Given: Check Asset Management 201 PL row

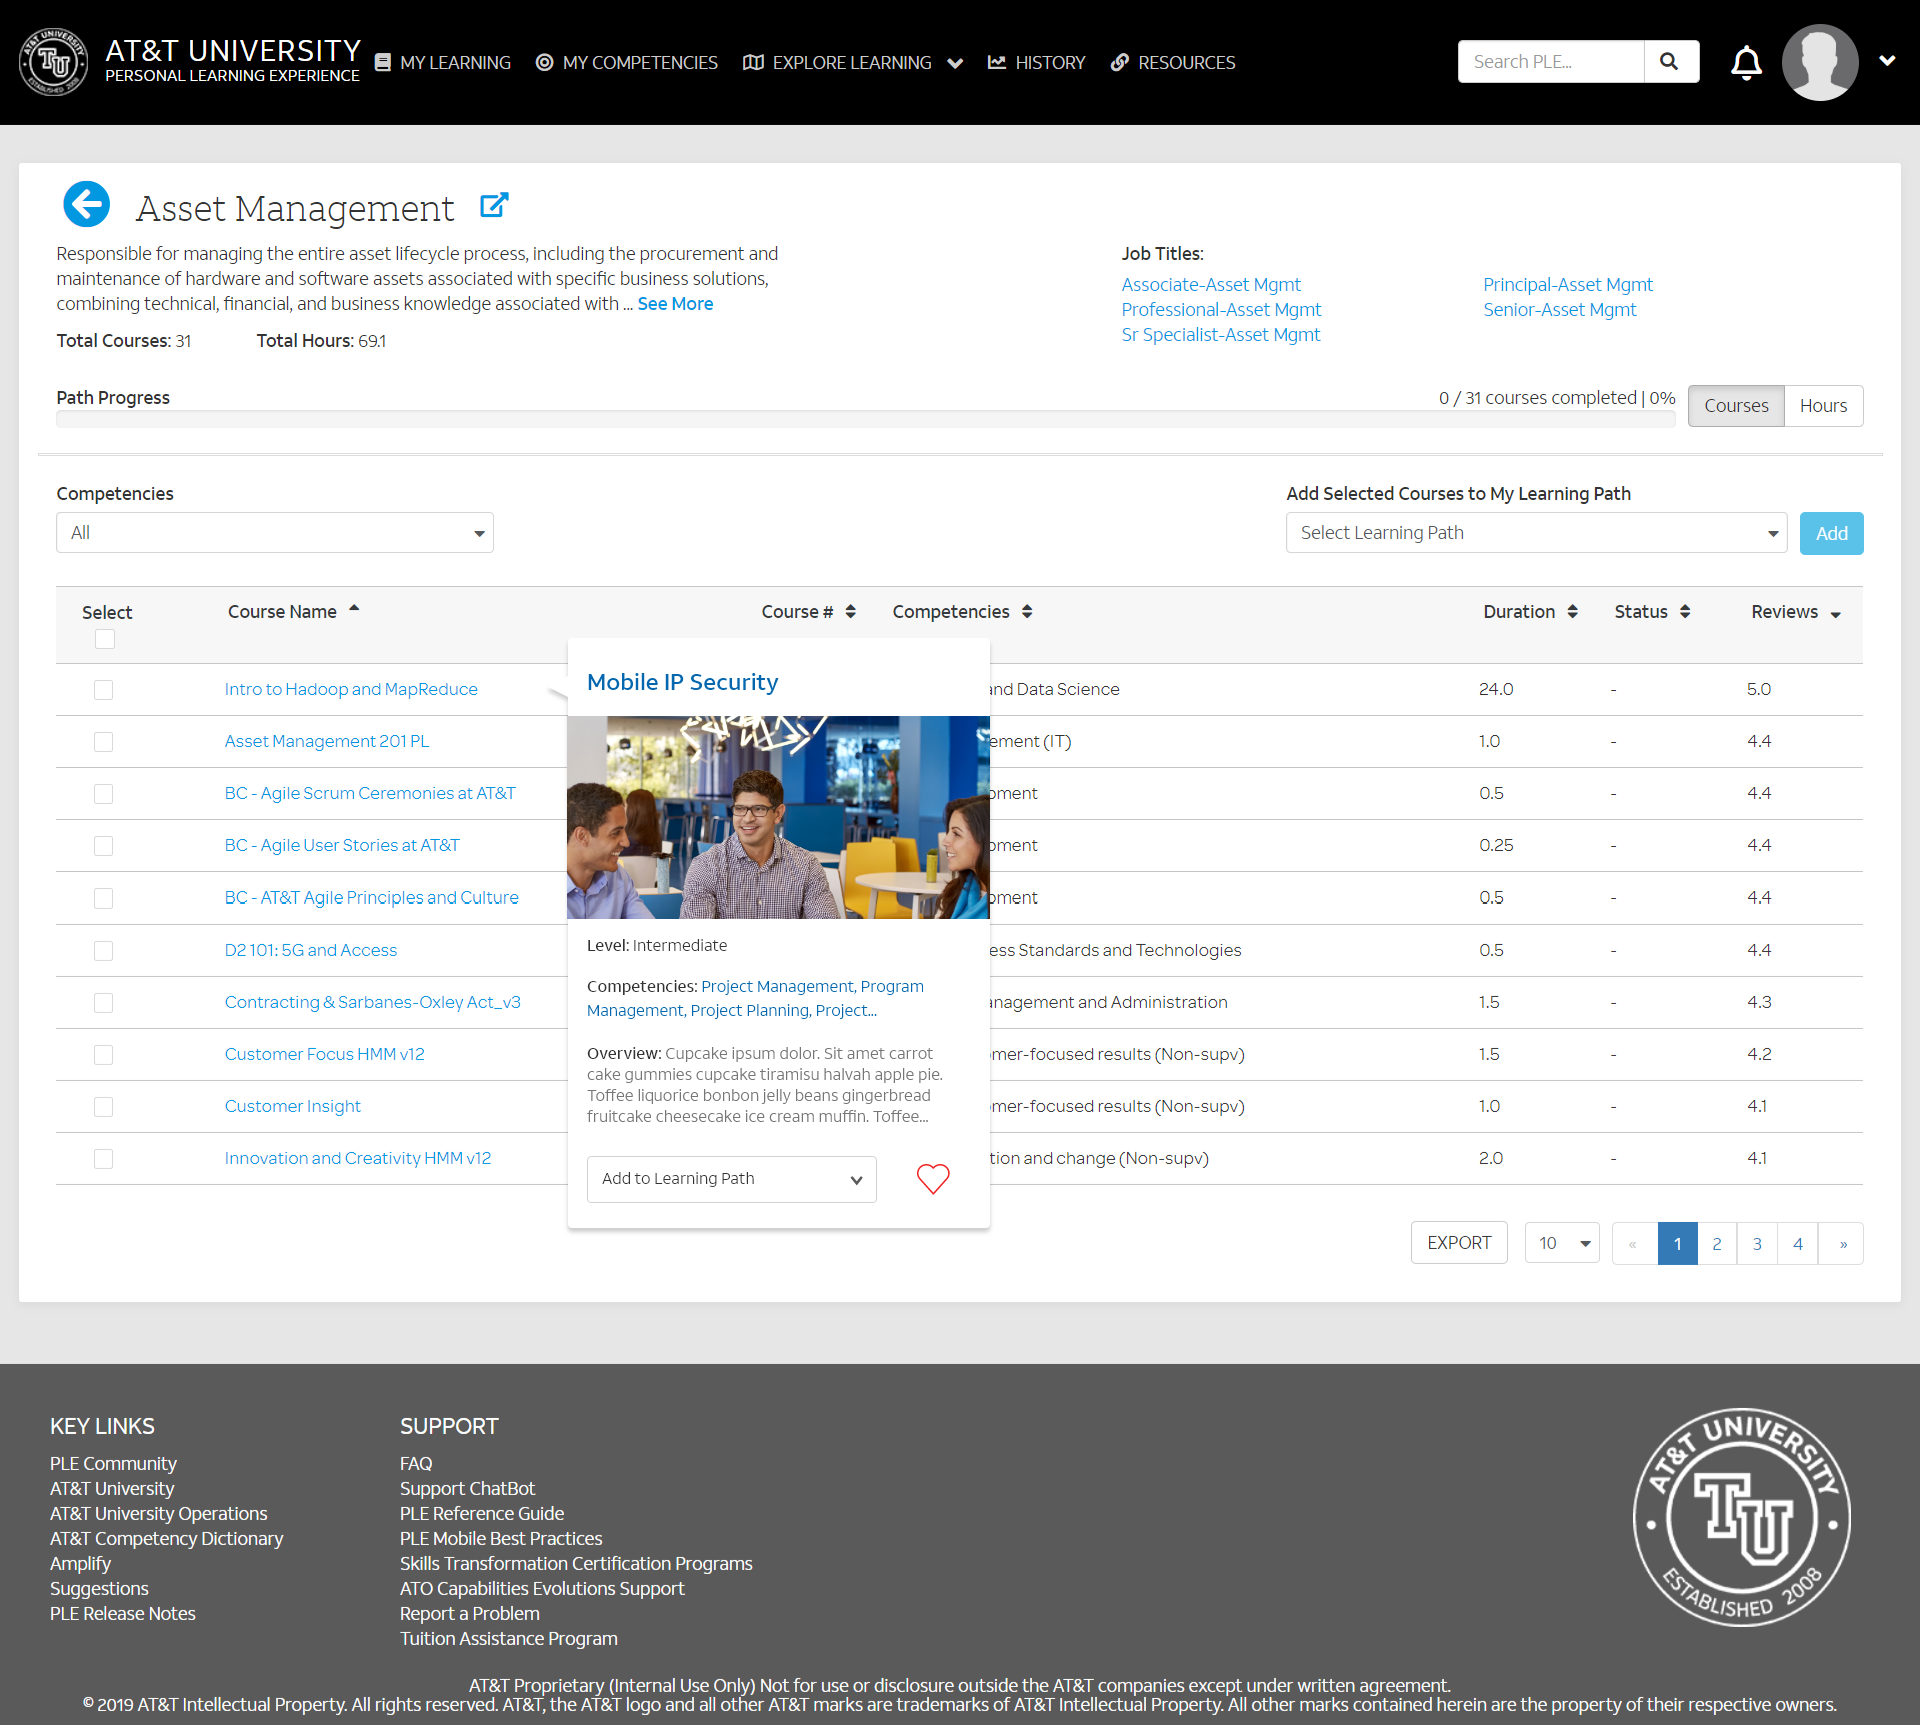Looking at the screenshot, I should (103, 742).
